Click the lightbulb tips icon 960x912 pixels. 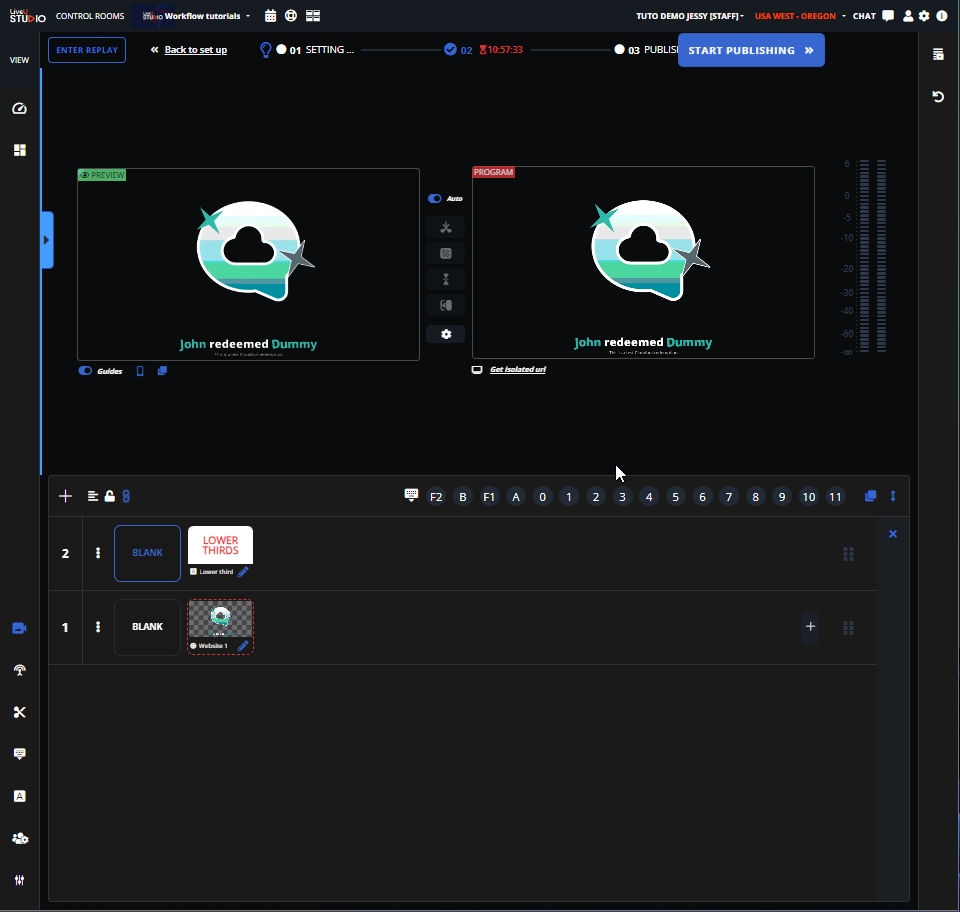[266, 50]
